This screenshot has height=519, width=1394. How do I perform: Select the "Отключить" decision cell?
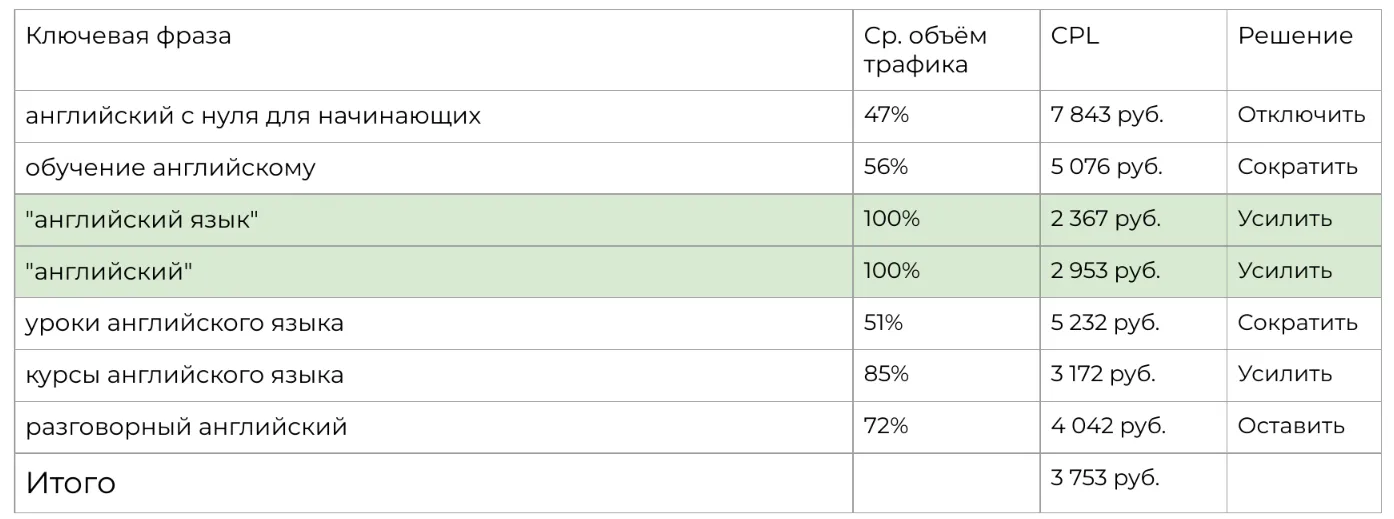coord(1301,115)
